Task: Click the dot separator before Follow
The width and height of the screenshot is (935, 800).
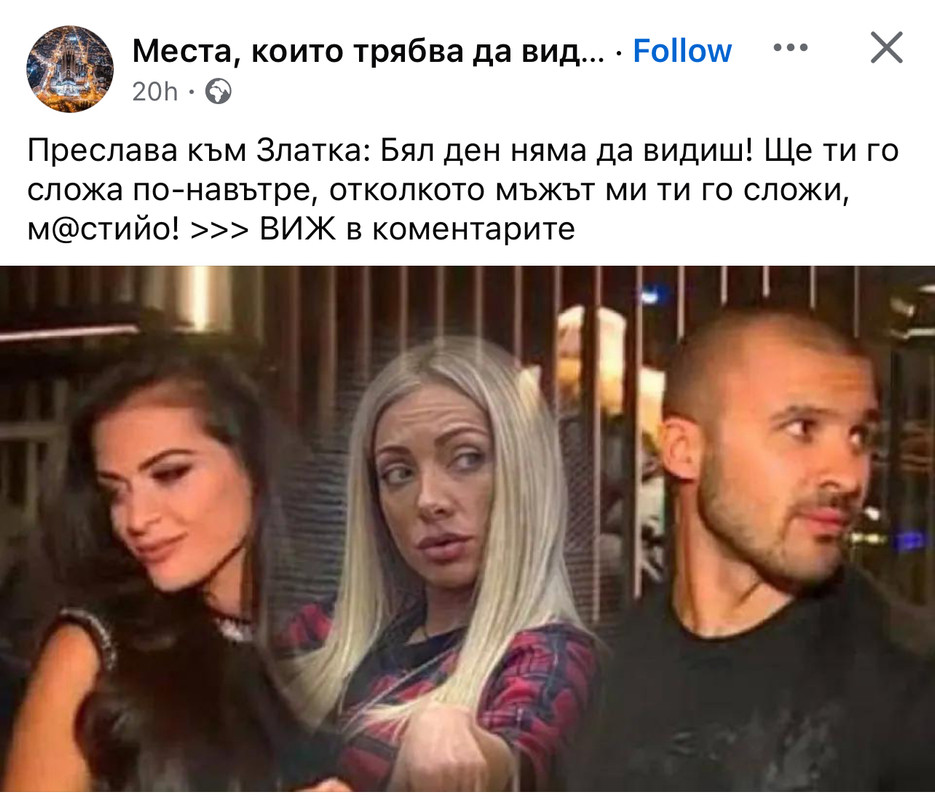Action: coord(620,54)
